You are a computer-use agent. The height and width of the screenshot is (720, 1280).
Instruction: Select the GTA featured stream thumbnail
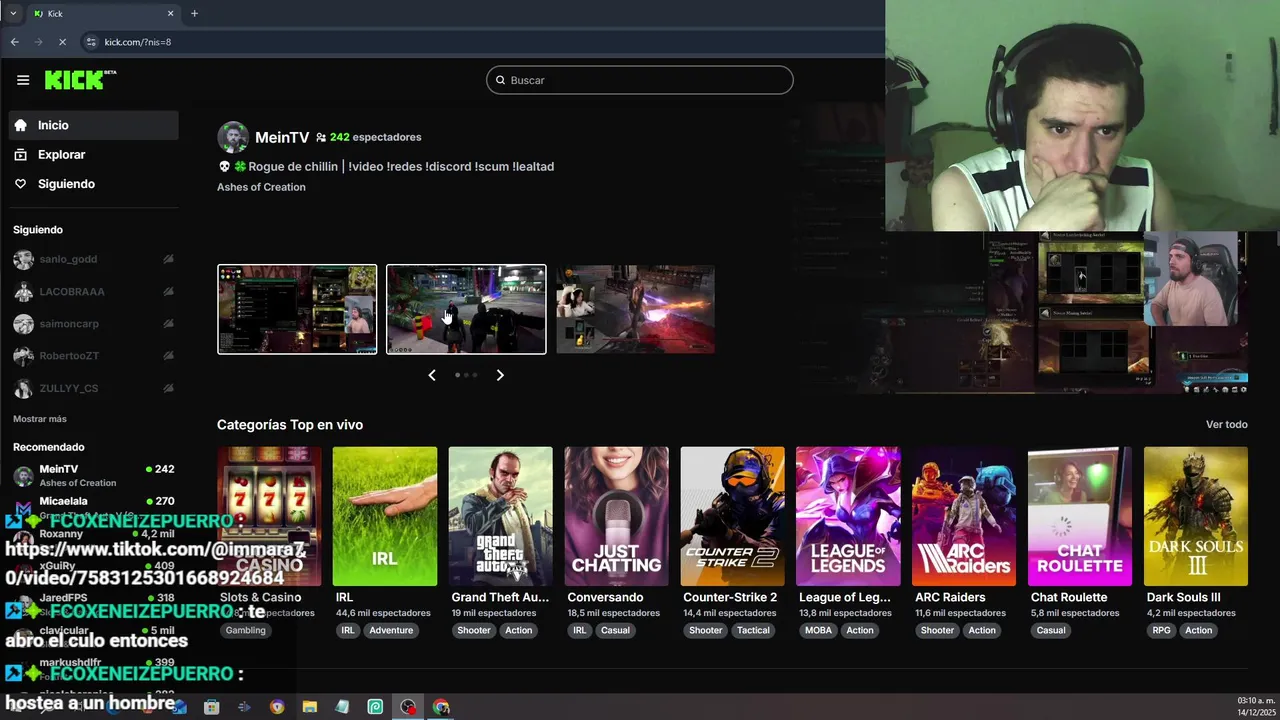click(x=466, y=309)
